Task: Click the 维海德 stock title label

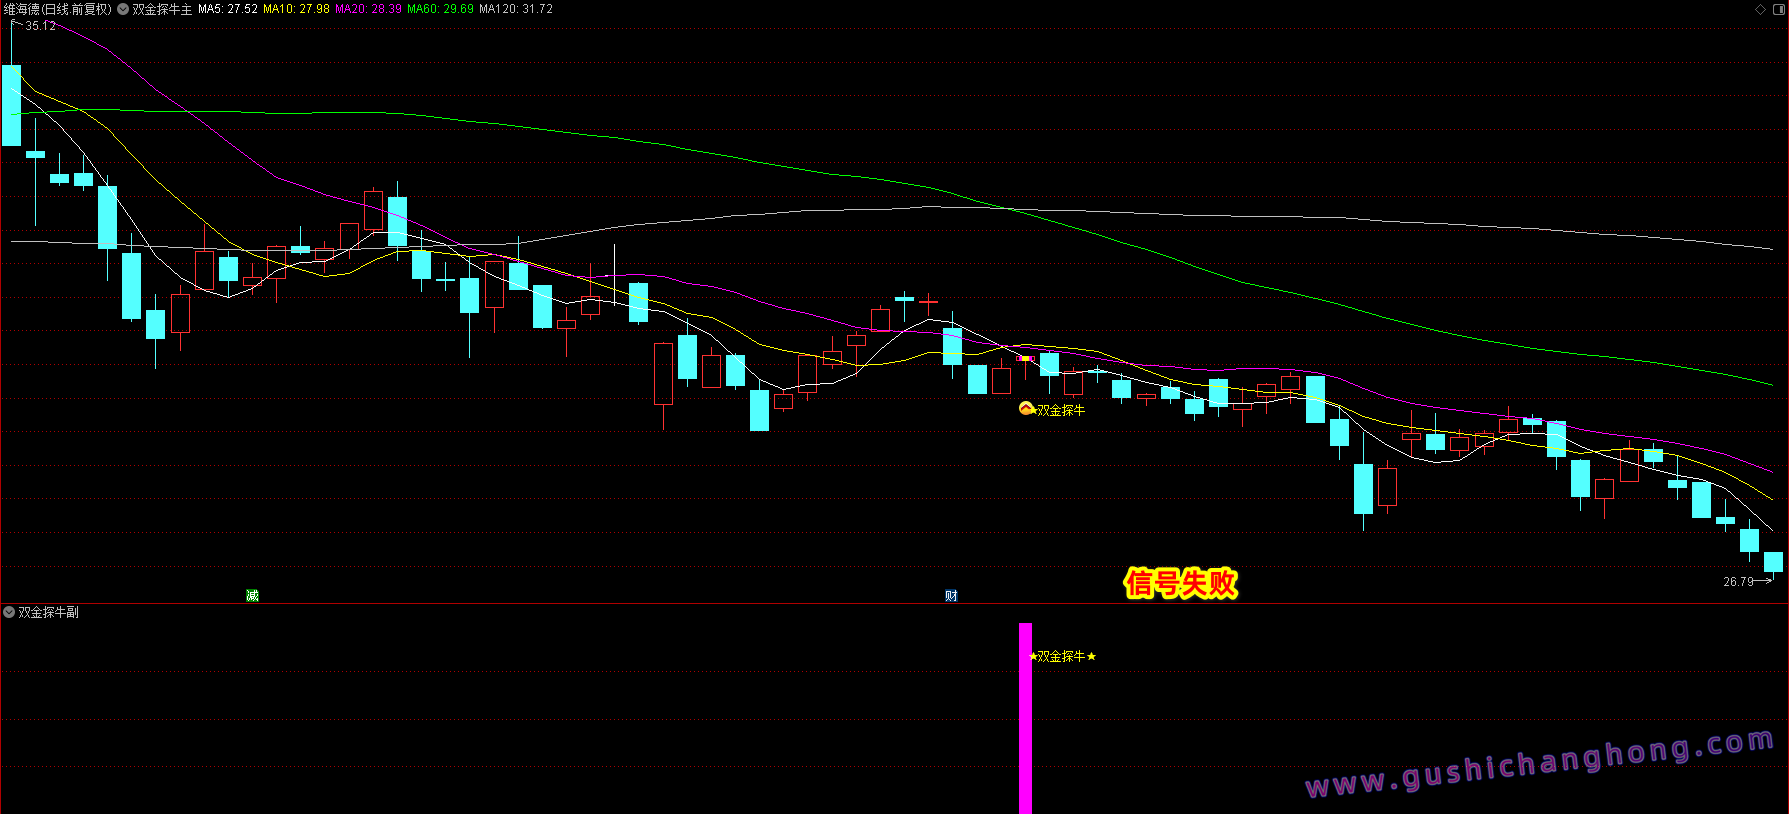Action: (57, 9)
